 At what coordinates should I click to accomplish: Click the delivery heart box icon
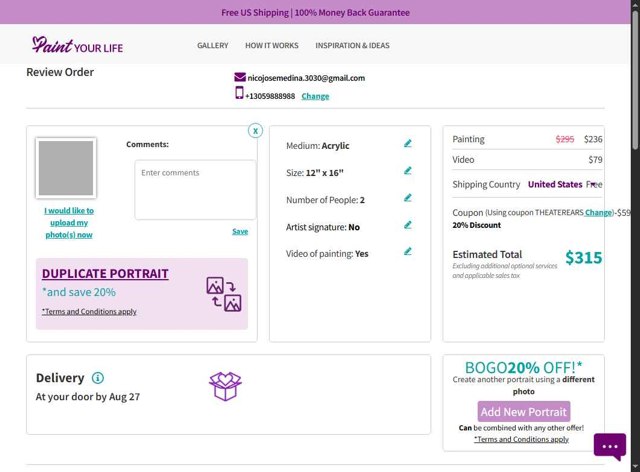[x=225, y=386]
